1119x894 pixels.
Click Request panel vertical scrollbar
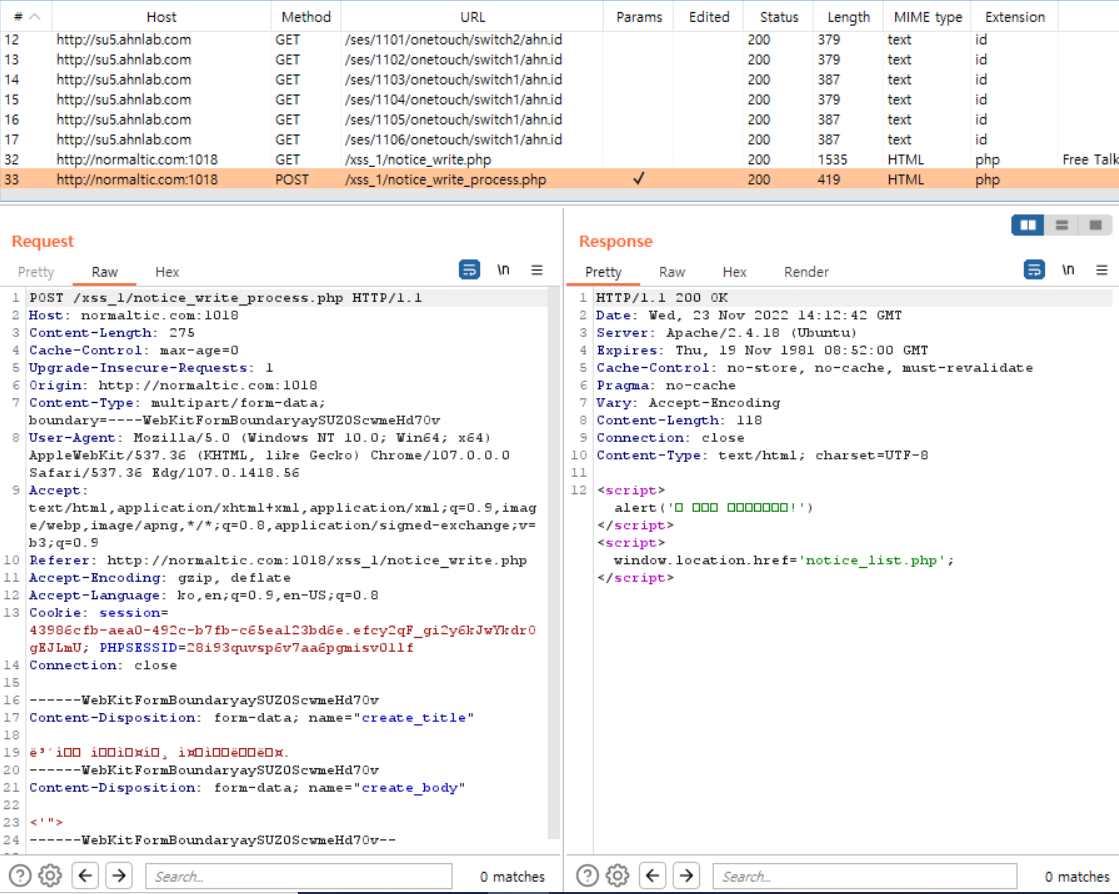[553, 564]
